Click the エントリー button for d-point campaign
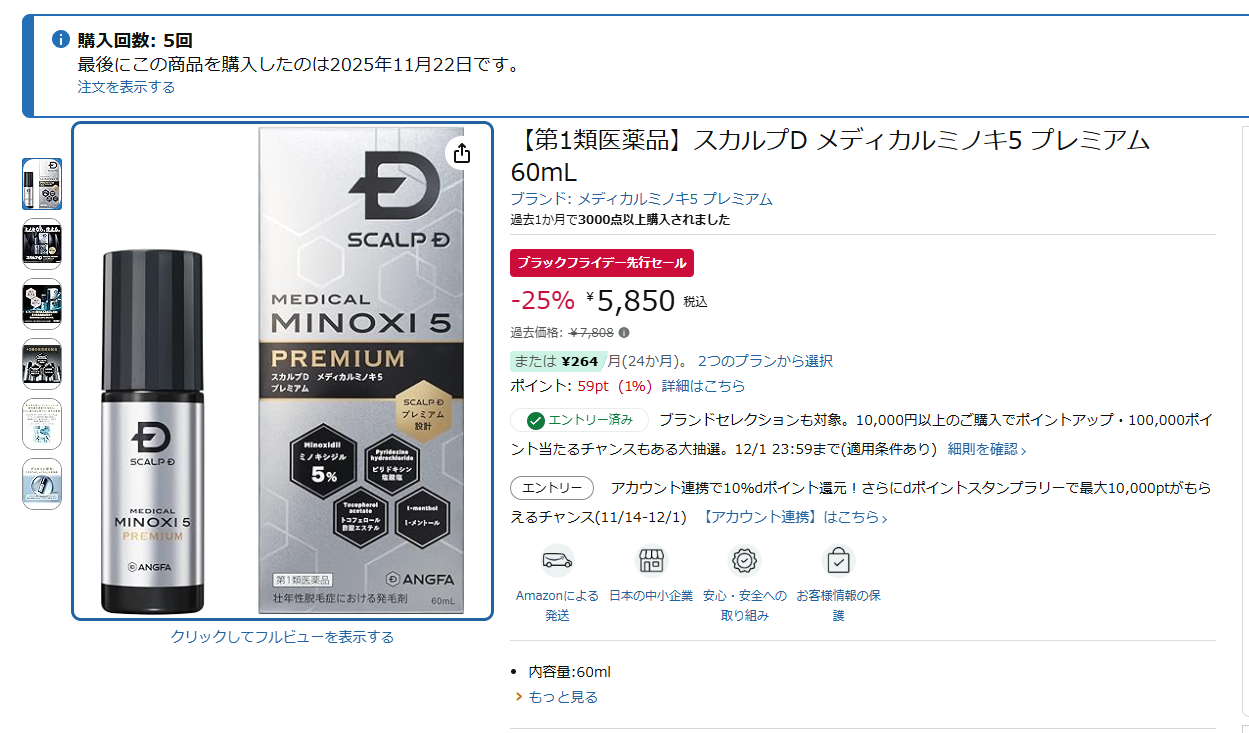1249x733 pixels. (552, 488)
